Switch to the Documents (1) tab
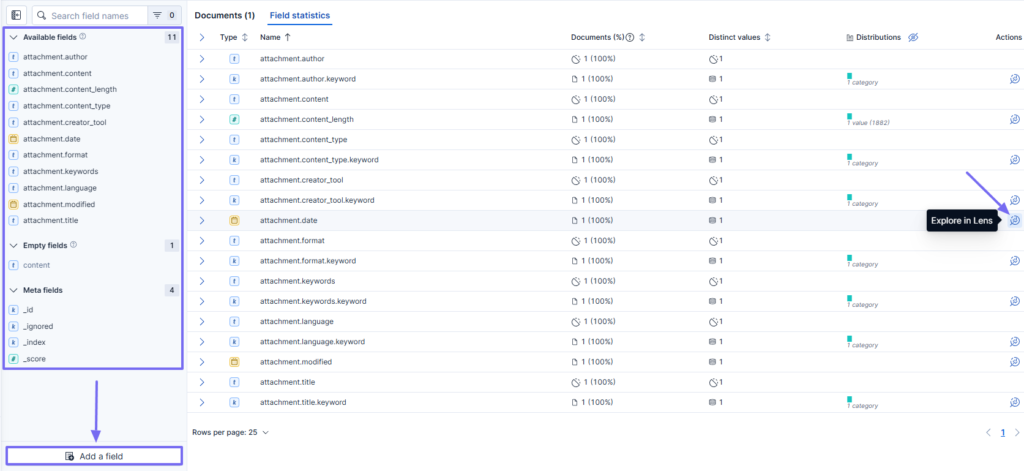The image size is (1024, 471). (x=225, y=14)
